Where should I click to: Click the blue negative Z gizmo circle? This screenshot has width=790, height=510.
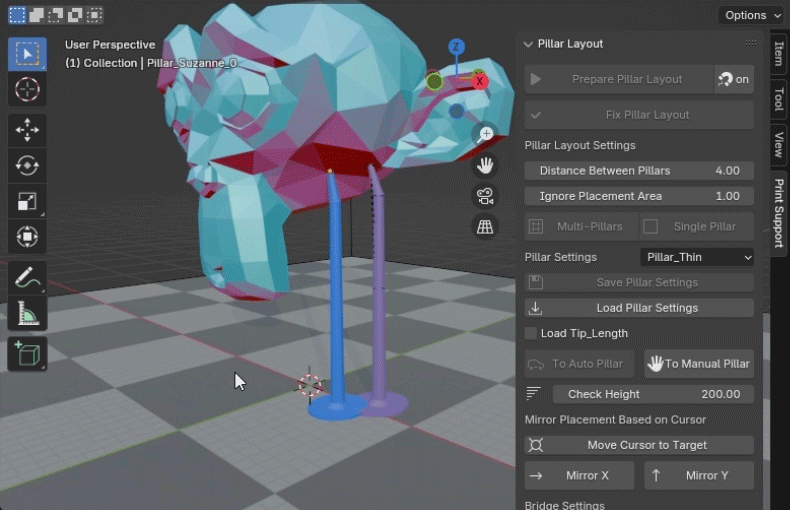coord(456,111)
